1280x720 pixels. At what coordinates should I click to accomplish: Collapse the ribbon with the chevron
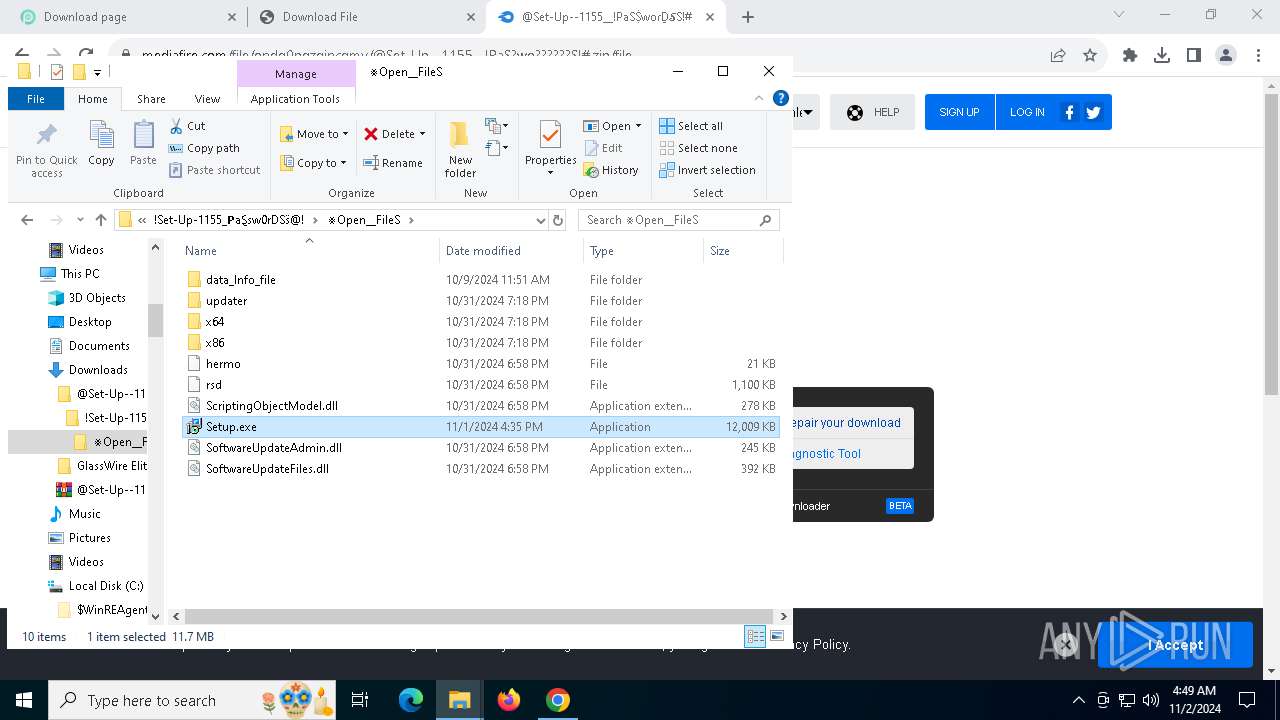pyautogui.click(x=759, y=98)
